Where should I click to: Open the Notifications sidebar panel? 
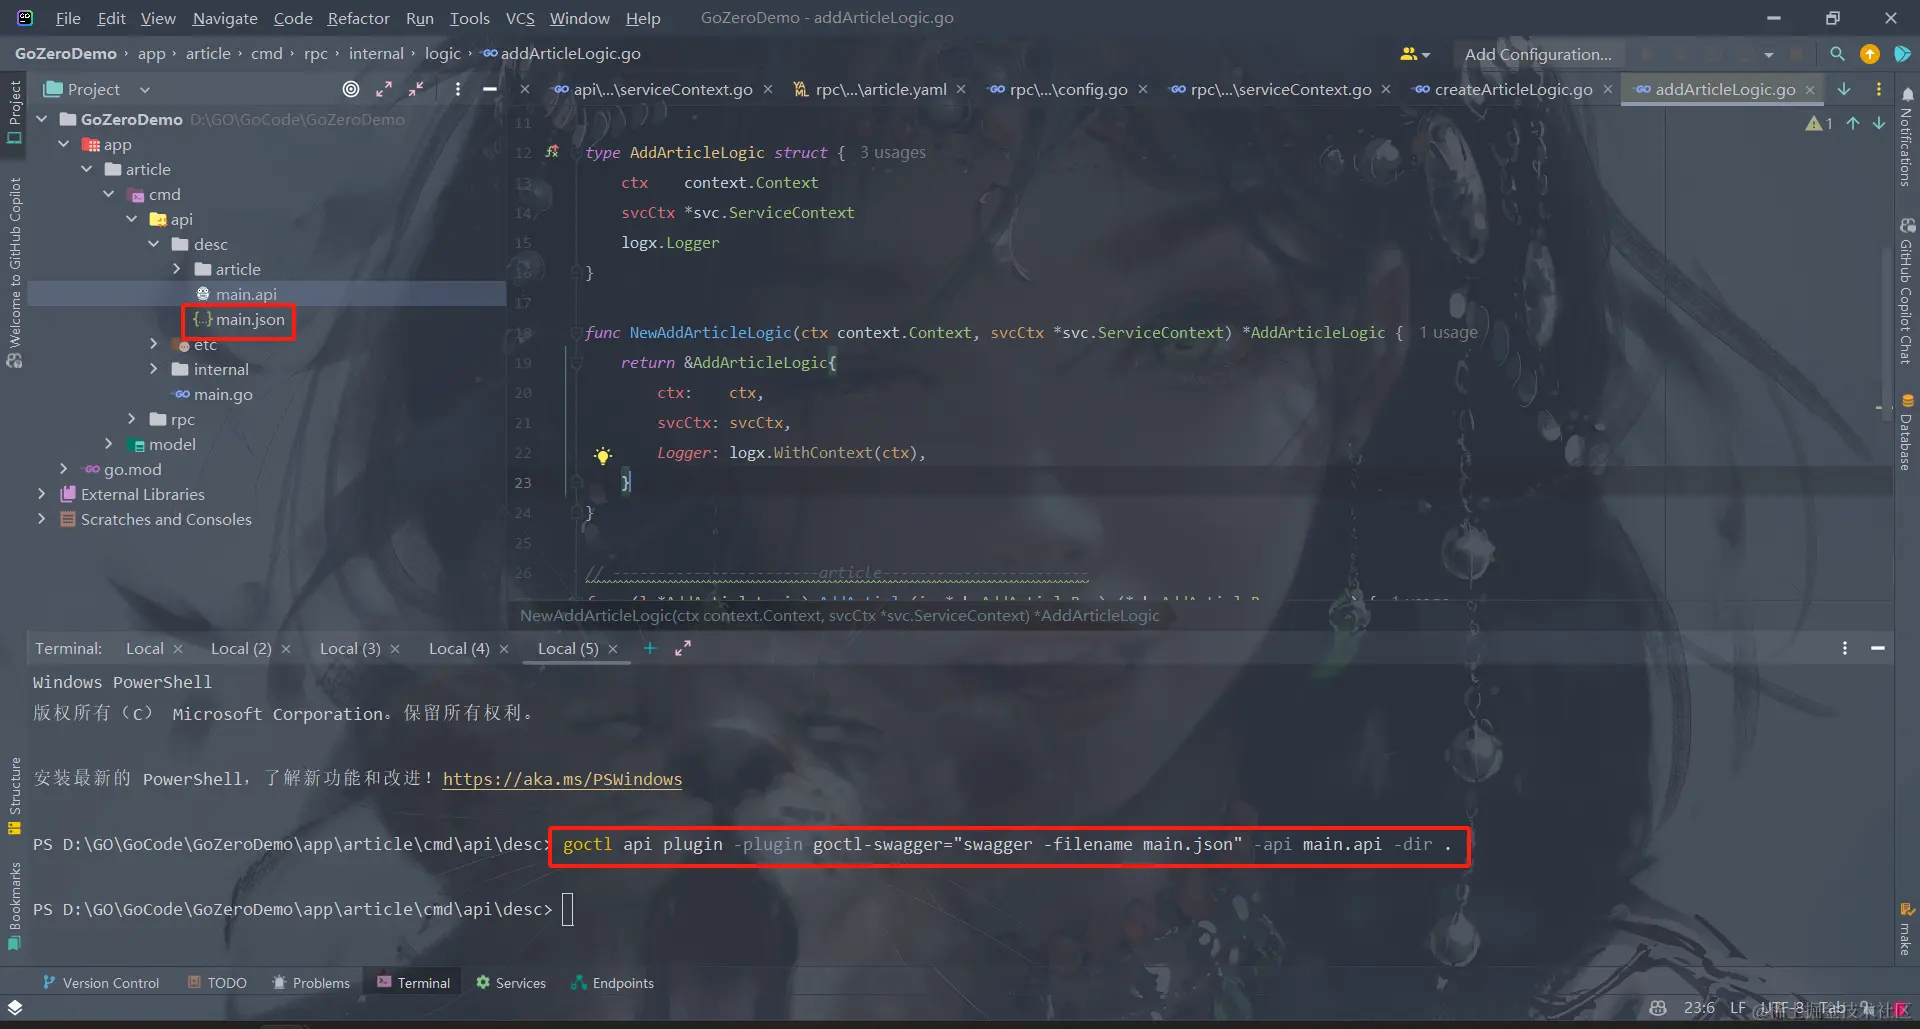[1906, 137]
